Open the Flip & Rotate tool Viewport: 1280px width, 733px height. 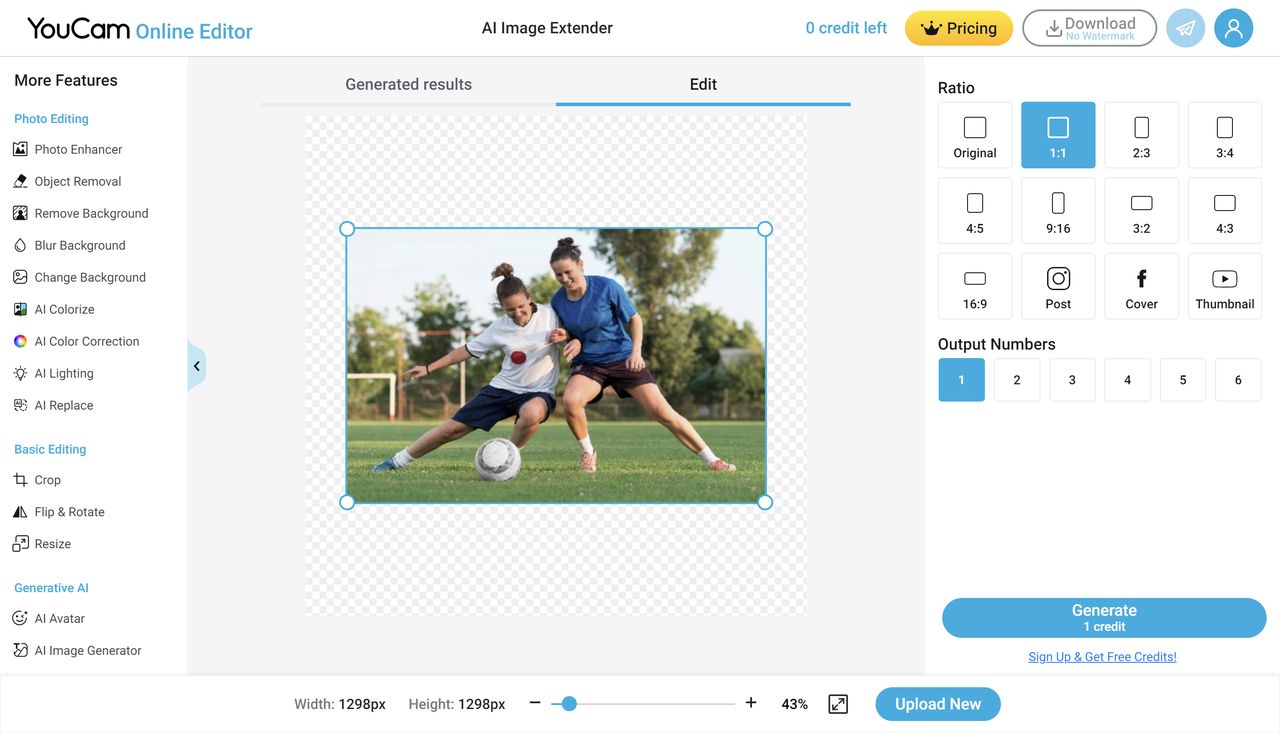point(69,512)
